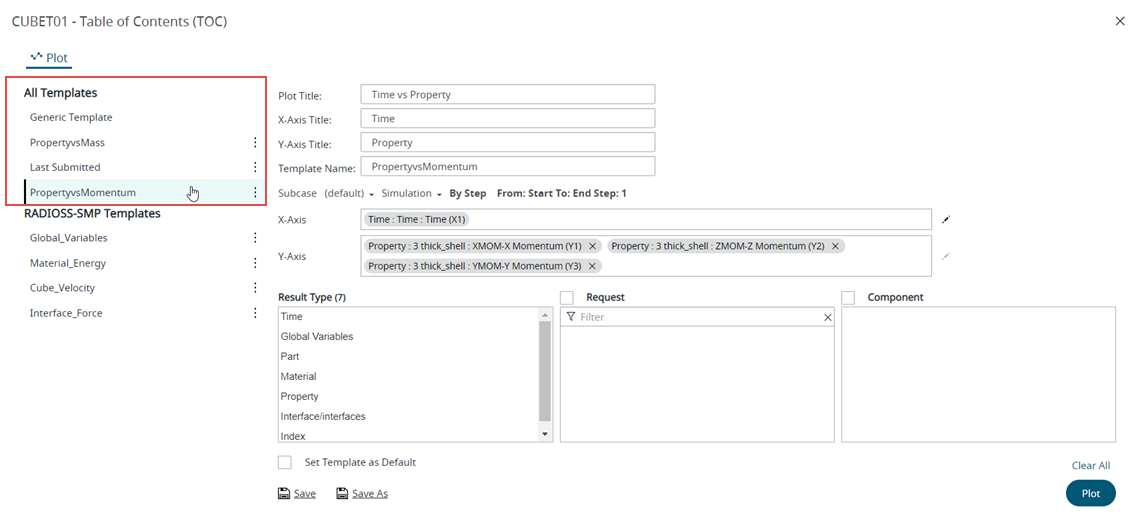Toggle the Component select-all checkbox
The height and width of the screenshot is (523, 1135).
point(848,298)
